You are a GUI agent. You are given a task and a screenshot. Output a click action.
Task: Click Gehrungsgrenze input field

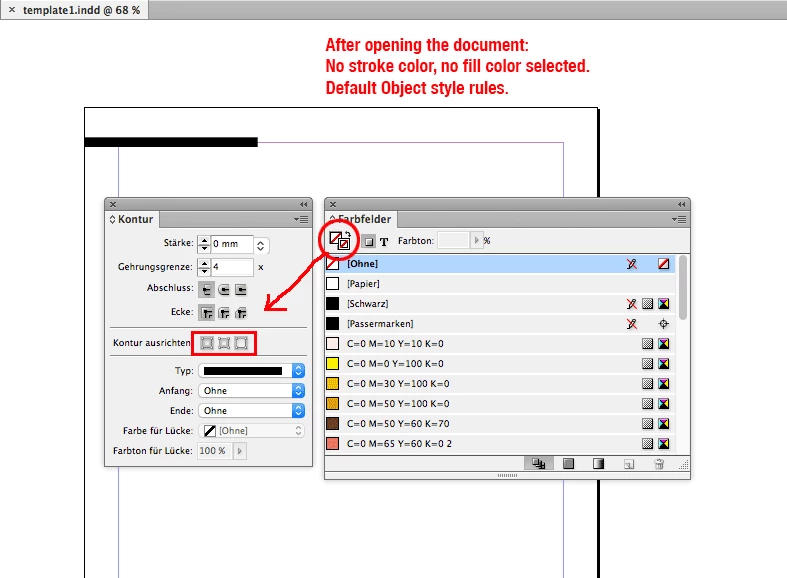coord(231,267)
